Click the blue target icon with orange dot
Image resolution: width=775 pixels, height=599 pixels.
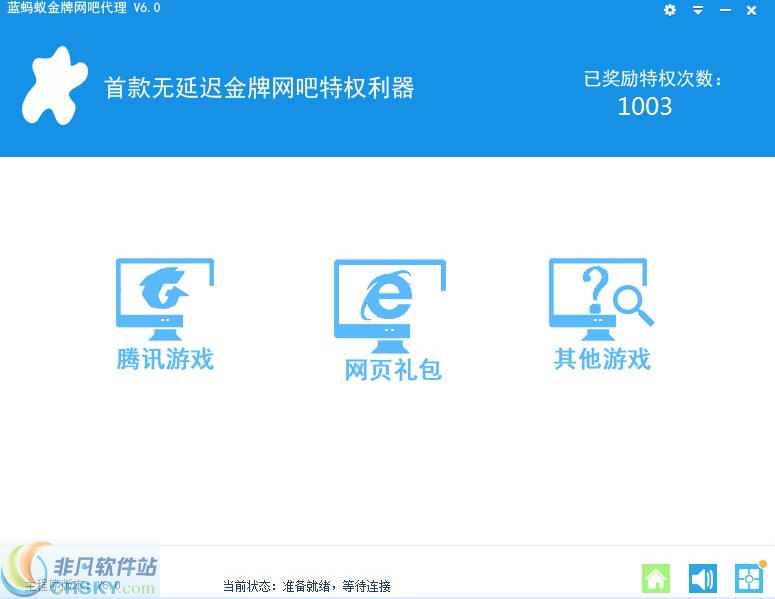click(749, 577)
